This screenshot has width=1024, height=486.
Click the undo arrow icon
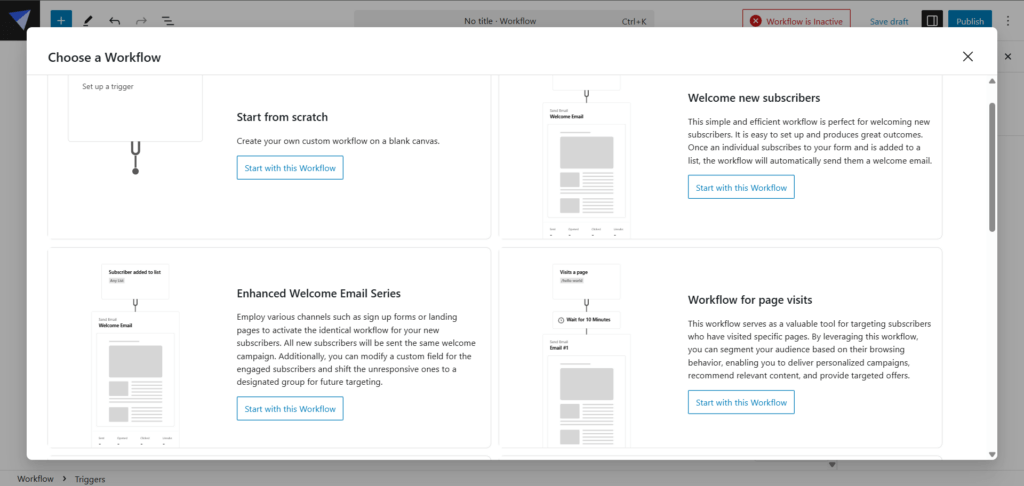tap(114, 20)
